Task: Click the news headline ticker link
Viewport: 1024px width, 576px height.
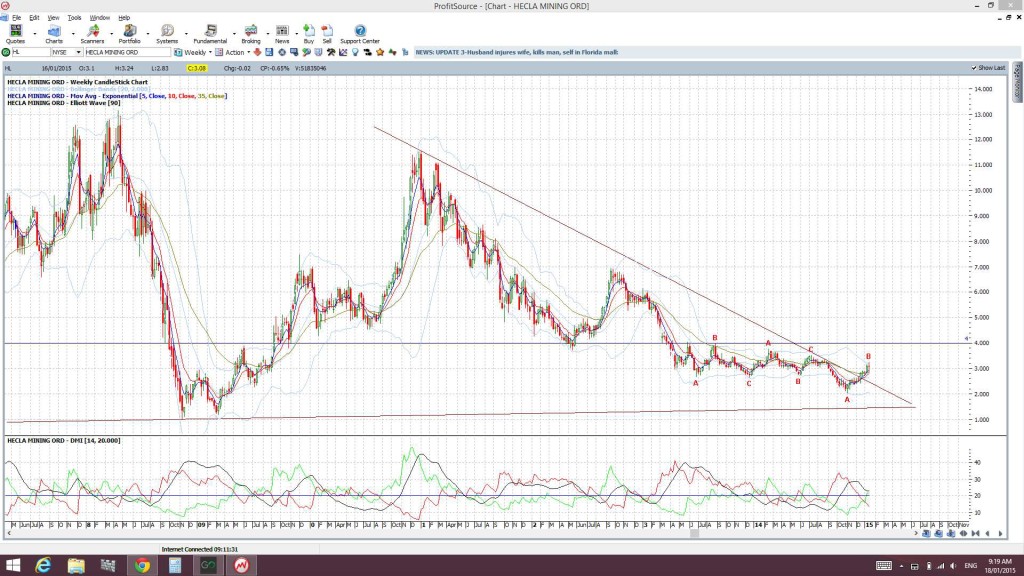Action: click(x=517, y=52)
